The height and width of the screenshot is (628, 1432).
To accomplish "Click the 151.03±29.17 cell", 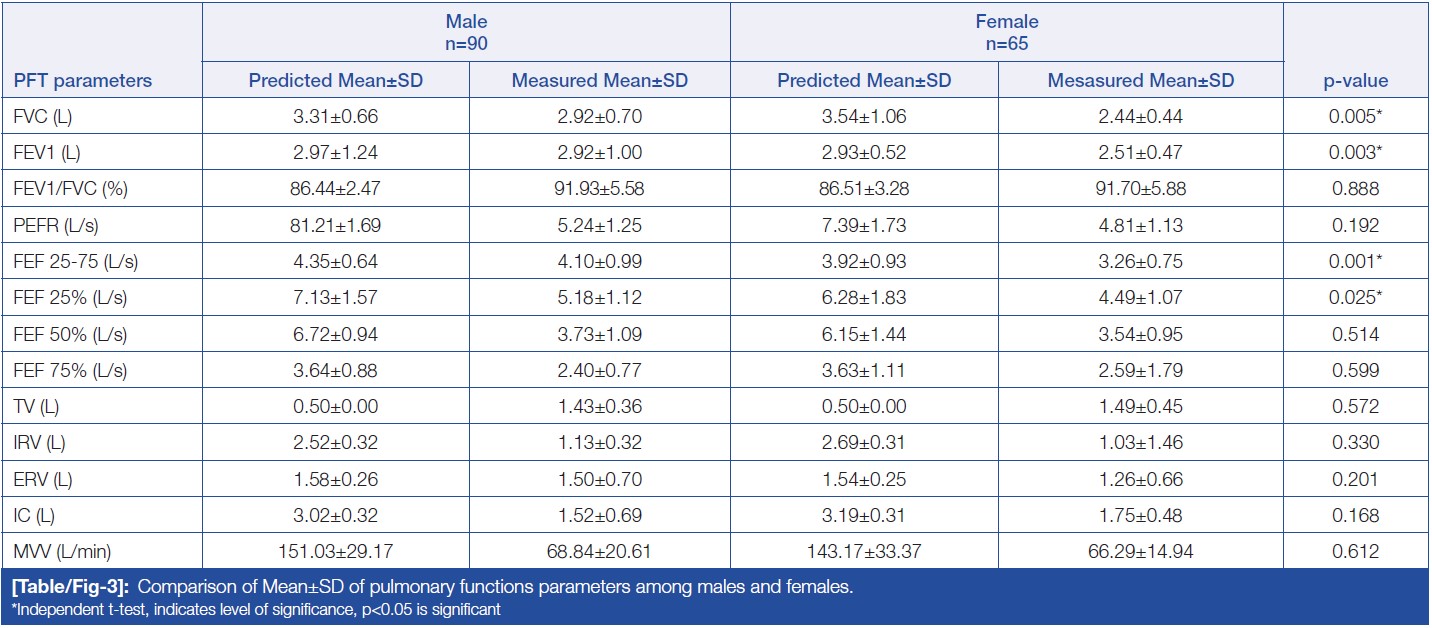I will [x=335, y=552].
